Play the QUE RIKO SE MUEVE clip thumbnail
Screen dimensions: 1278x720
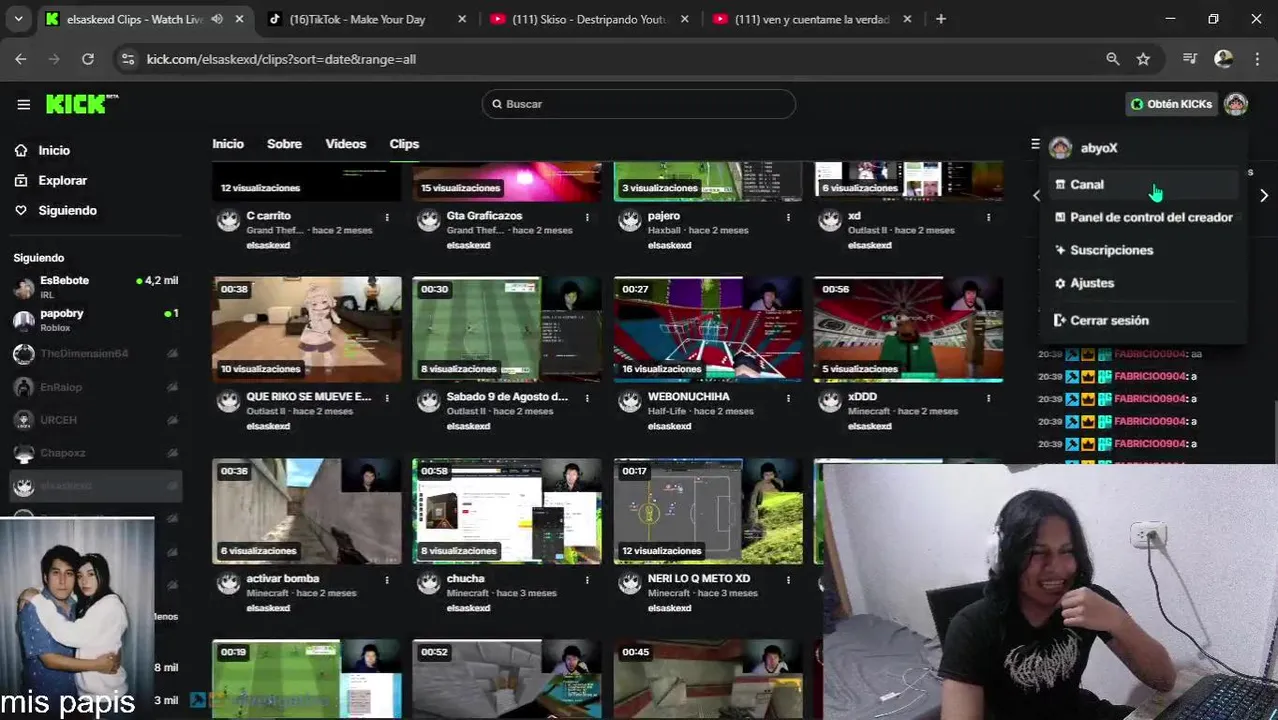tap(307, 329)
